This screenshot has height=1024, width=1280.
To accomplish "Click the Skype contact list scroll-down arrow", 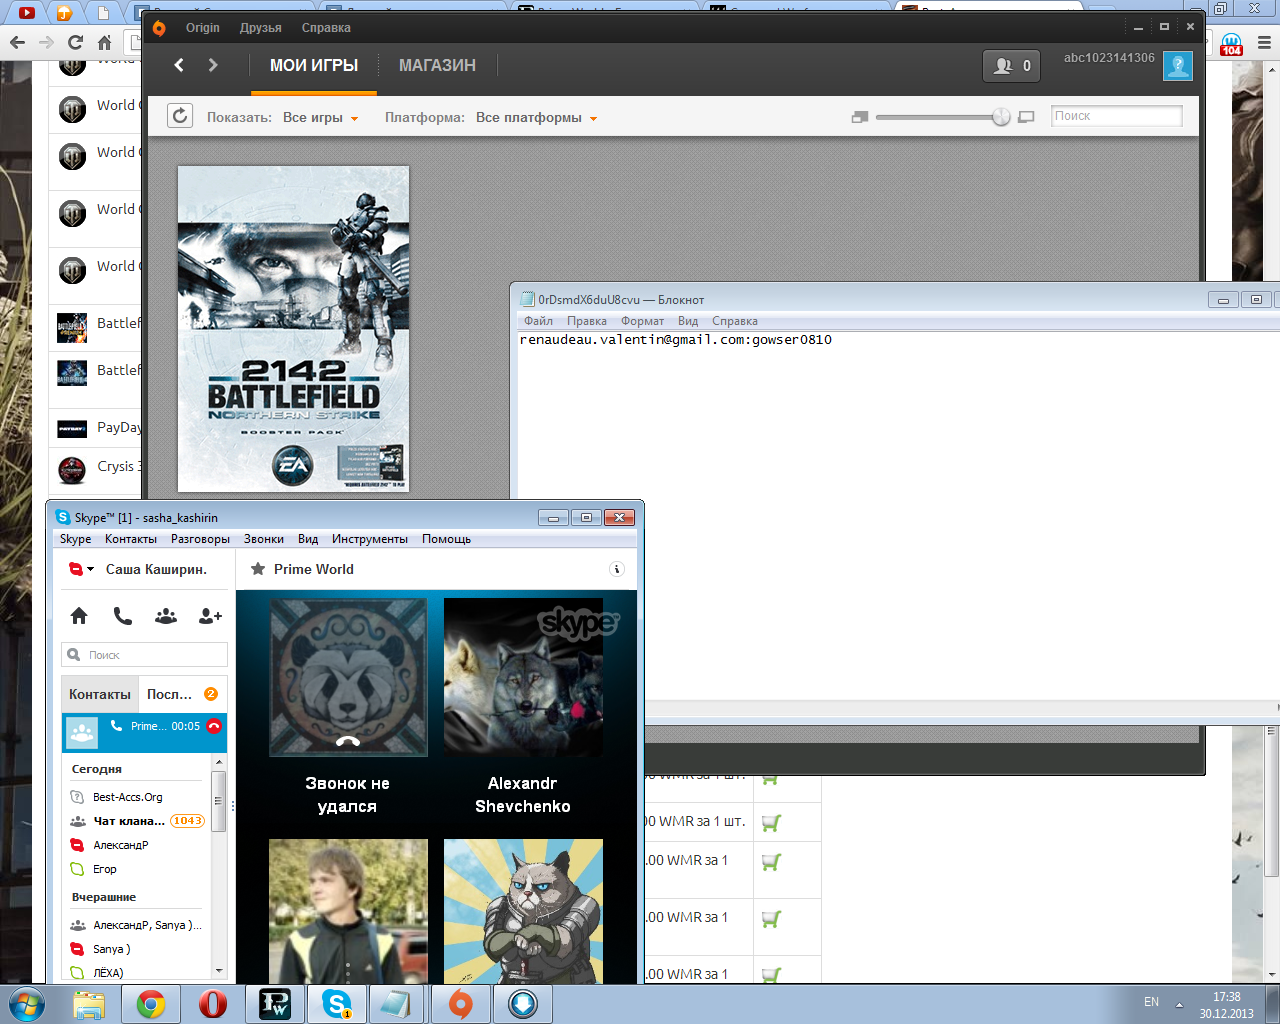I will point(219,971).
